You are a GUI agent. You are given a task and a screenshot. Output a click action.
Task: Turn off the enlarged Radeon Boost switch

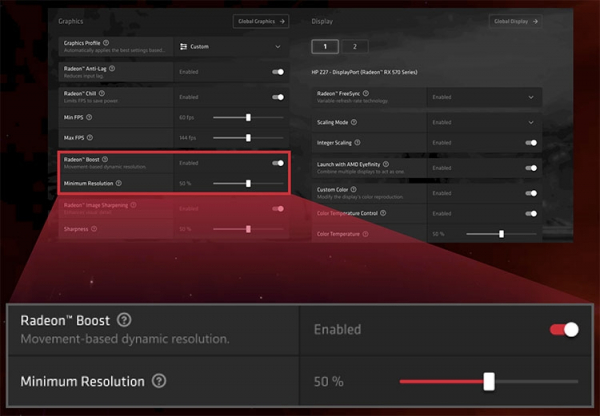[x=564, y=330]
